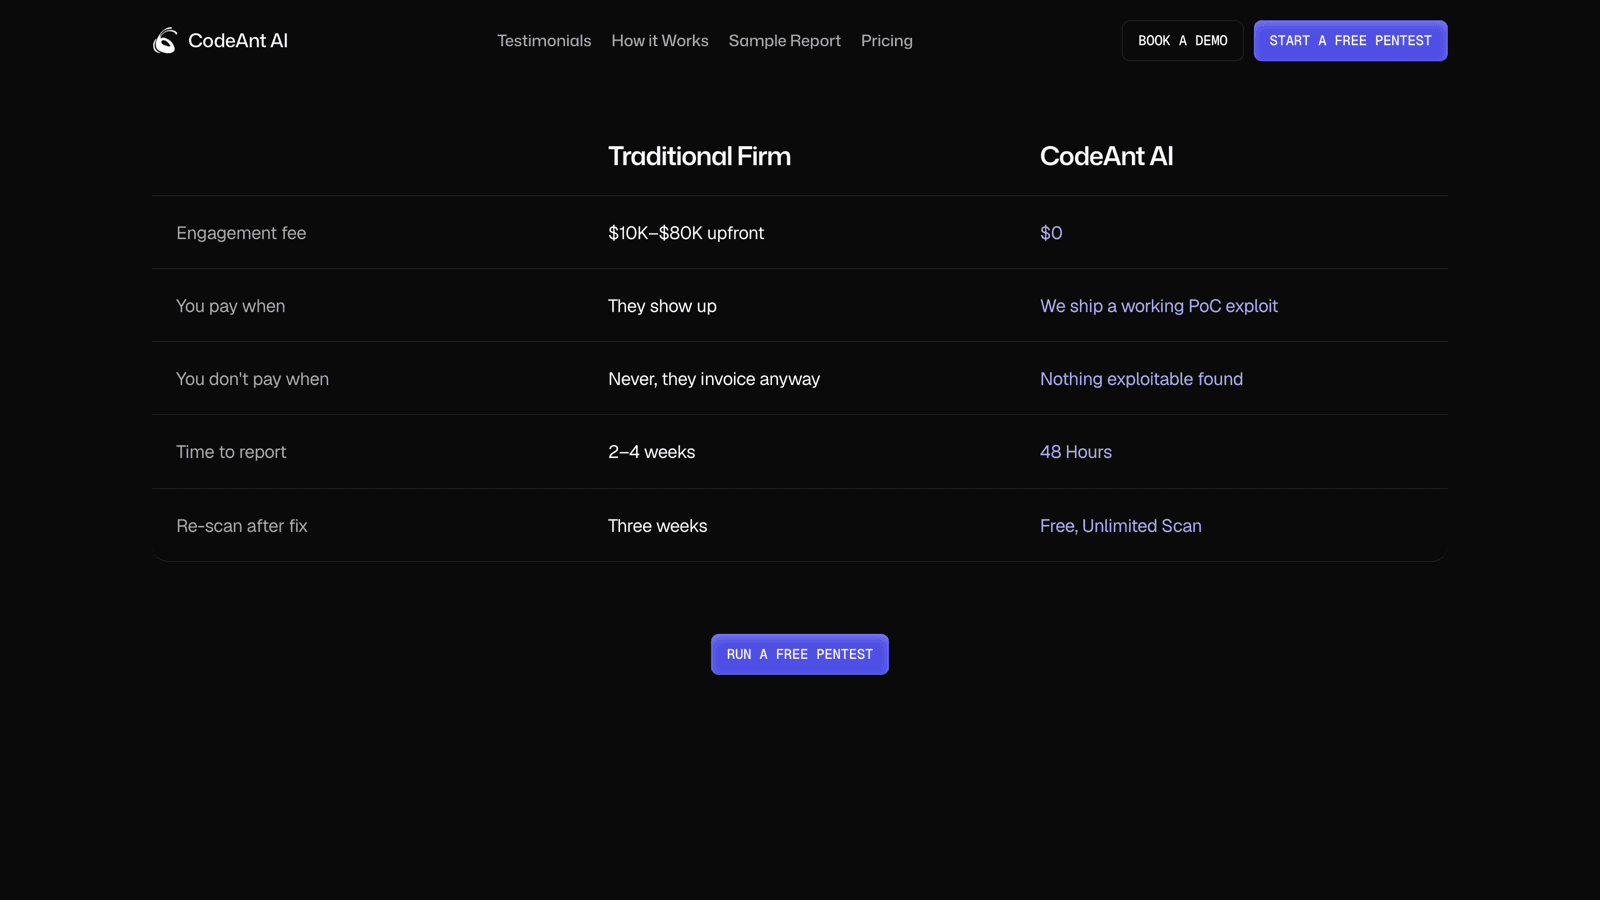Open the Sample Report nav link
Viewport: 1600px width, 900px height.
click(x=785, y=41)
